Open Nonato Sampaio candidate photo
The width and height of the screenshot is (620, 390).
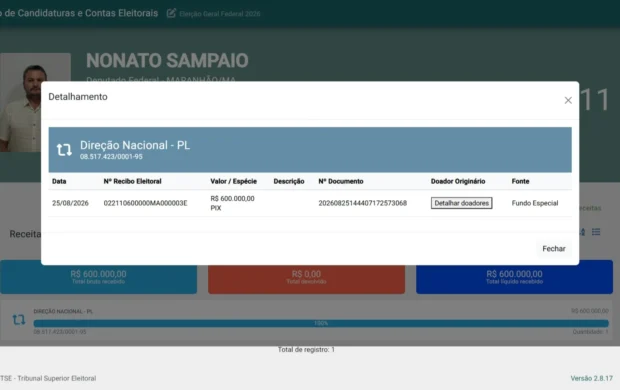pos(35,102)
